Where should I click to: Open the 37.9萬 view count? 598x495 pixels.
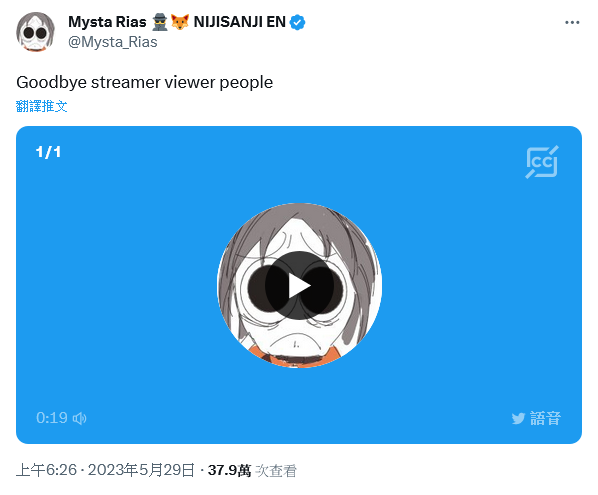[230, 471]
